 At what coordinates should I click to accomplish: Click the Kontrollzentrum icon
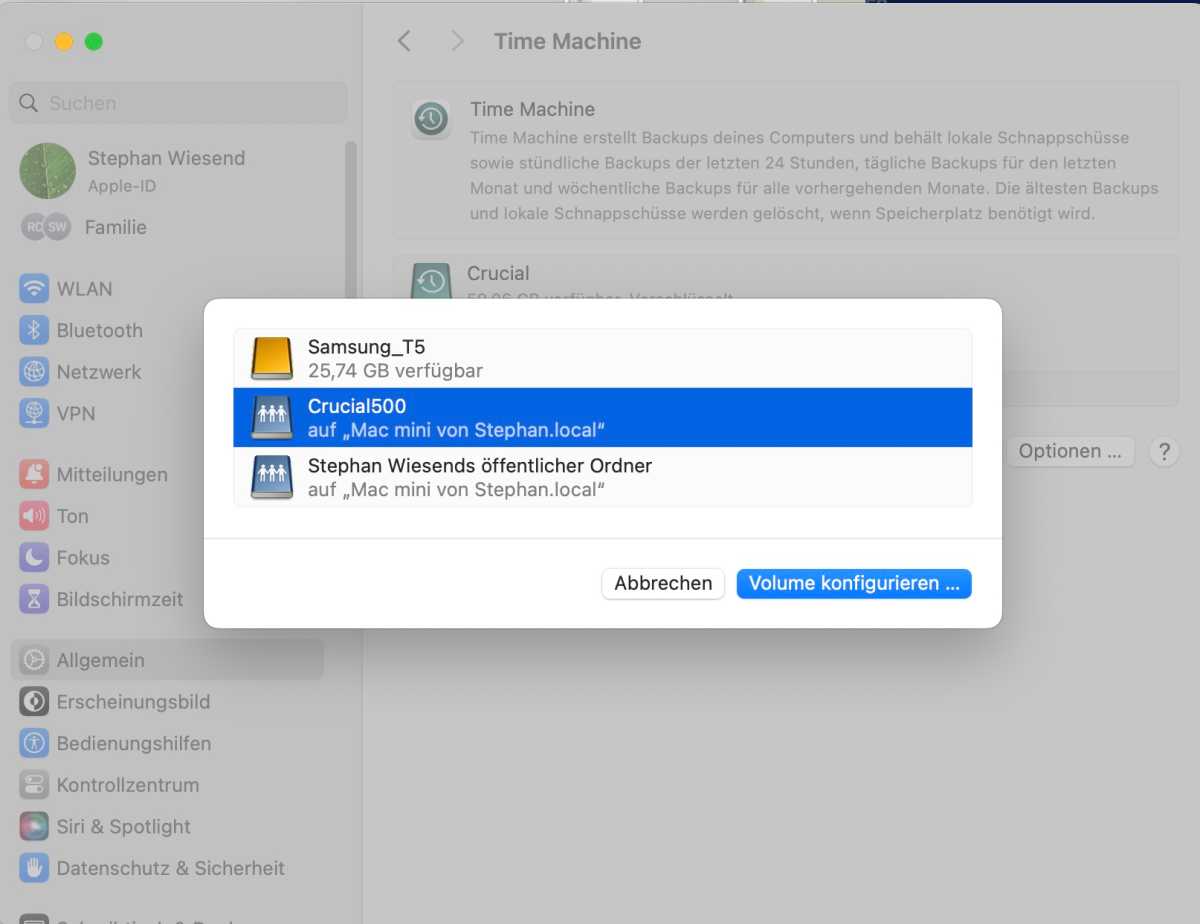35,785
